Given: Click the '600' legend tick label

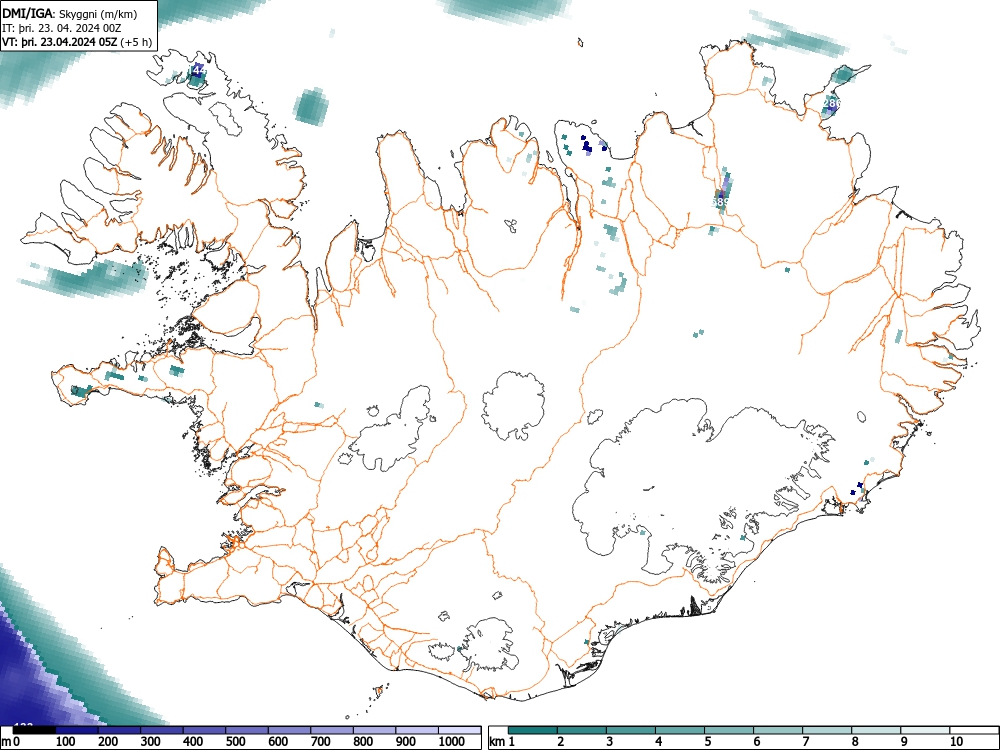Looking at the screenshot, I should coord(278,742).
